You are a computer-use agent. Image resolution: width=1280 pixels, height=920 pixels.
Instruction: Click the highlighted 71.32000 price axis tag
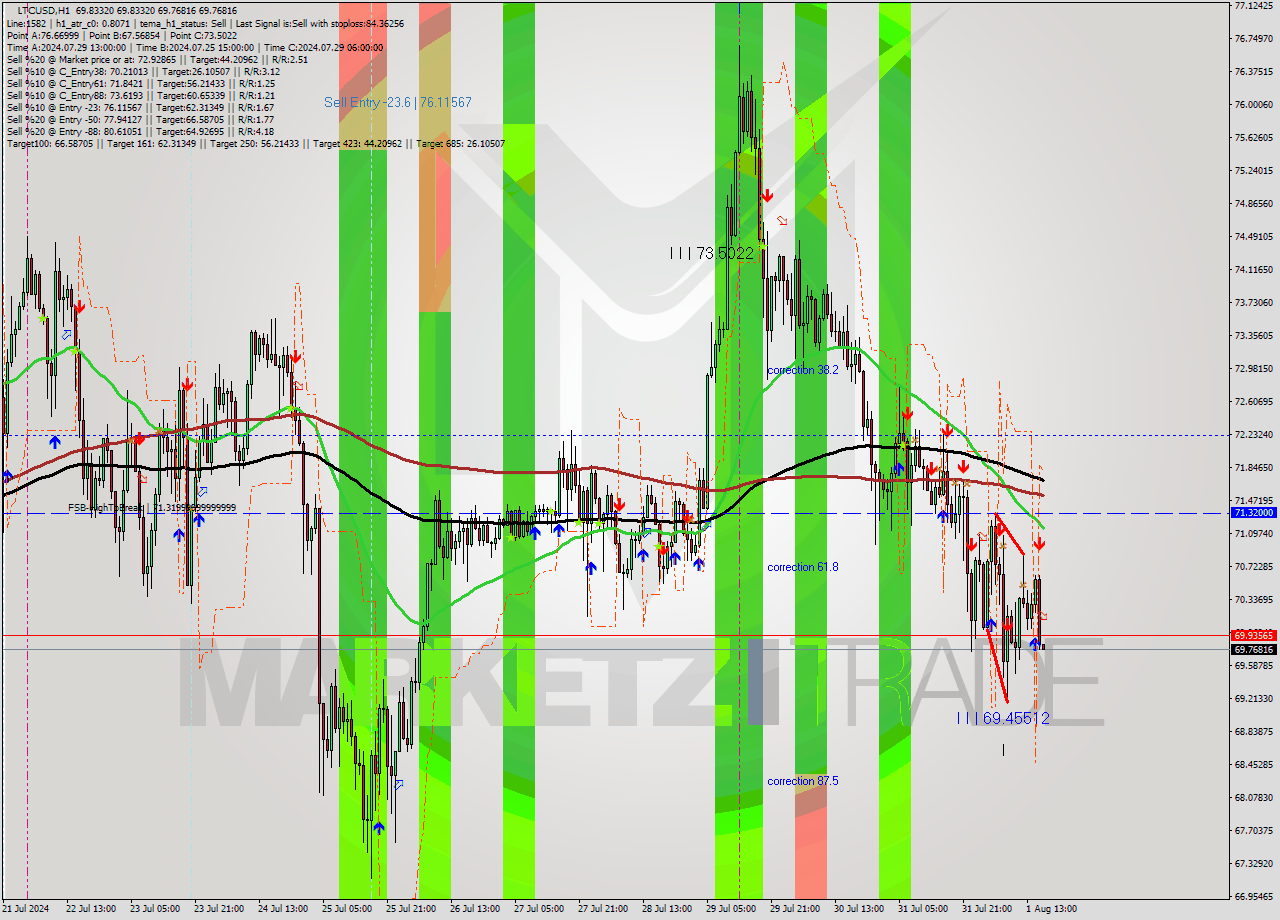1254,512
